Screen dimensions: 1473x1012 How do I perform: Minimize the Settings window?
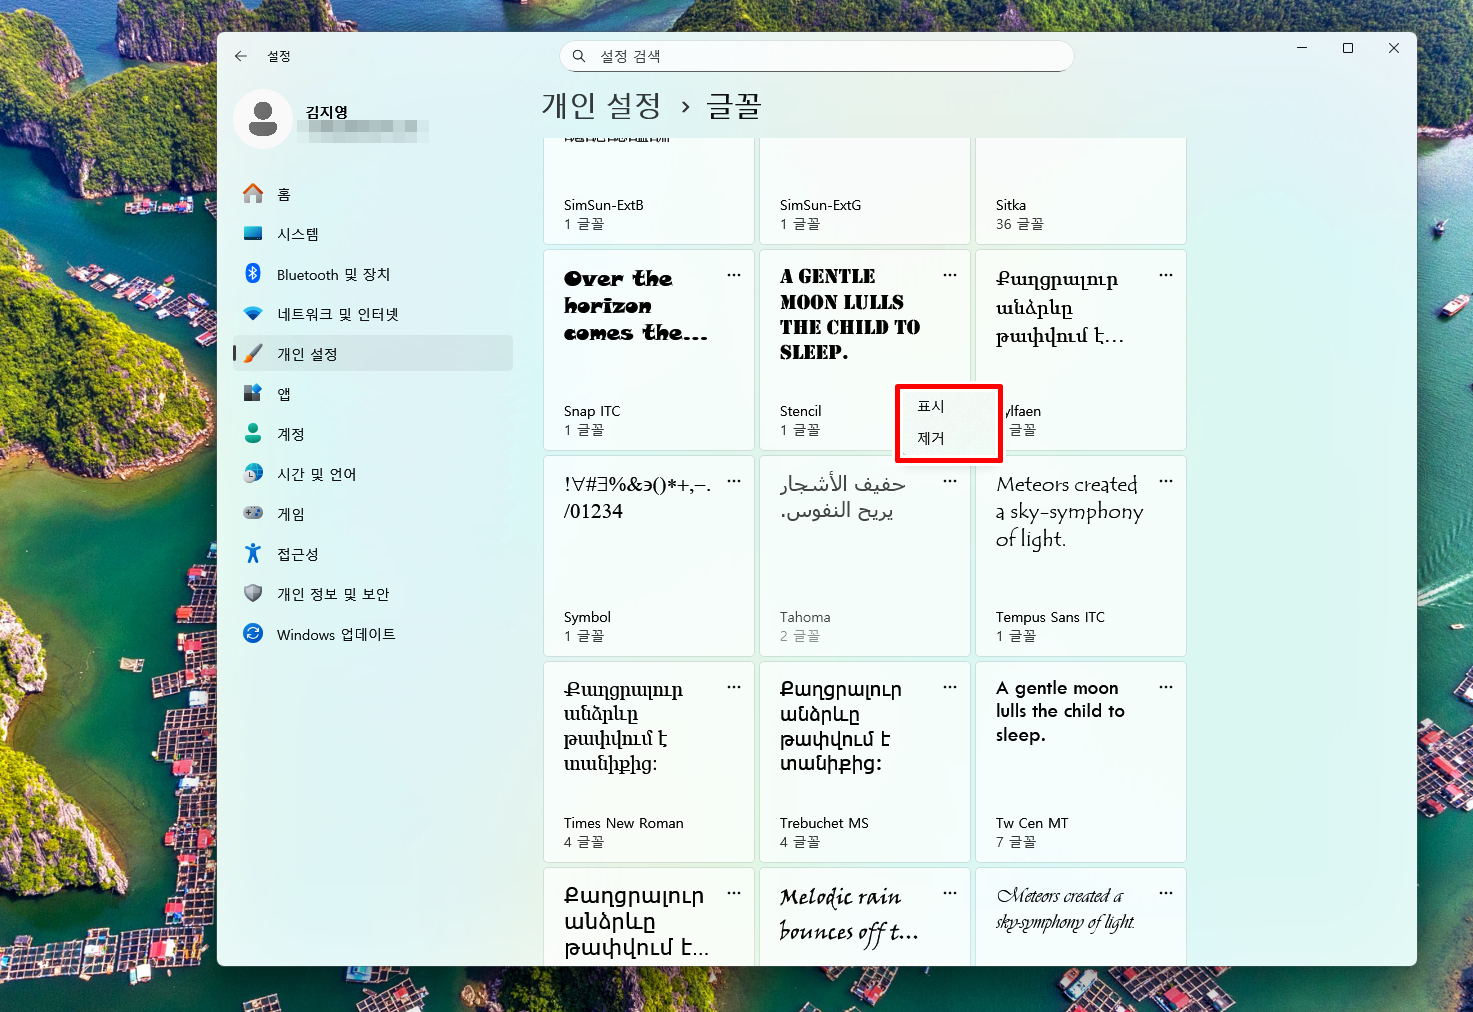(1302, 48)
